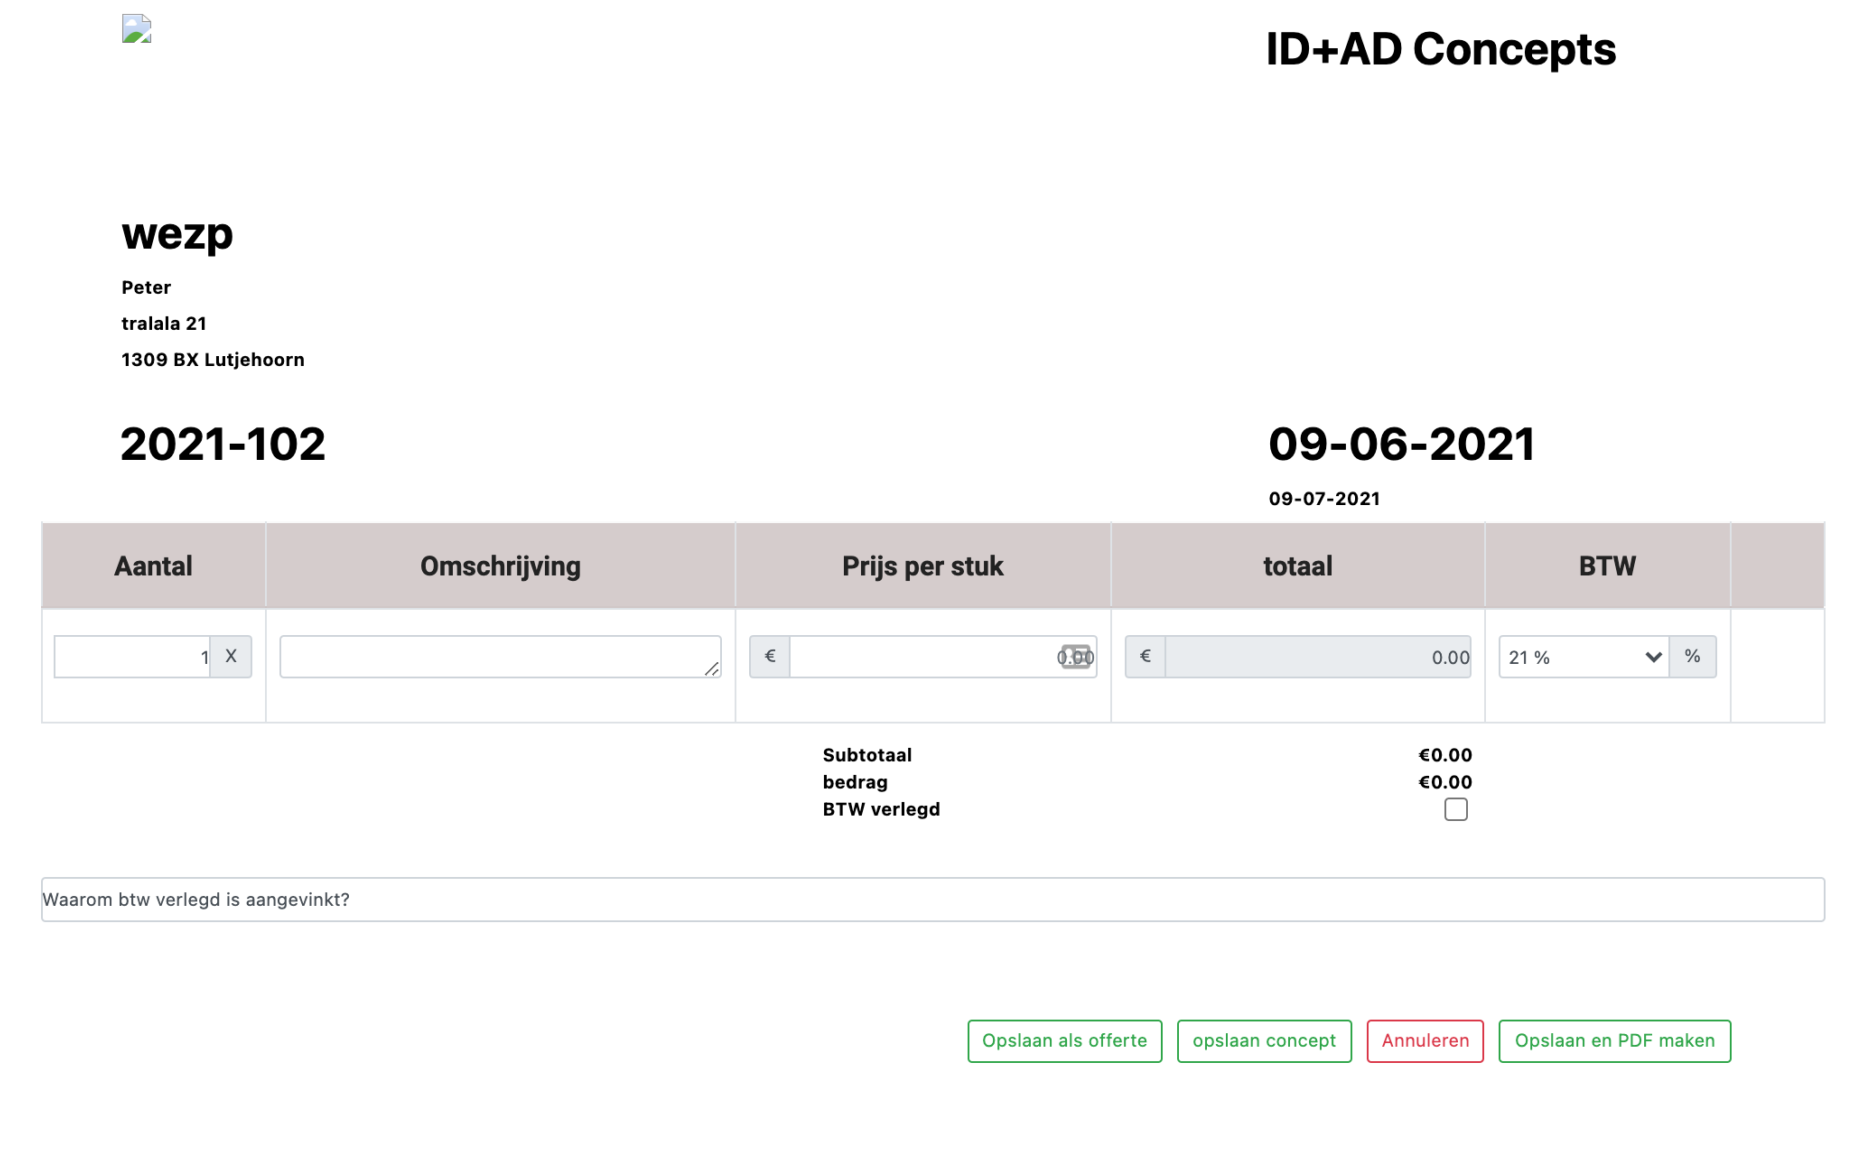Click the totaal column header
This screenshot has height=1176, width=1862.
click(1297, 566)
